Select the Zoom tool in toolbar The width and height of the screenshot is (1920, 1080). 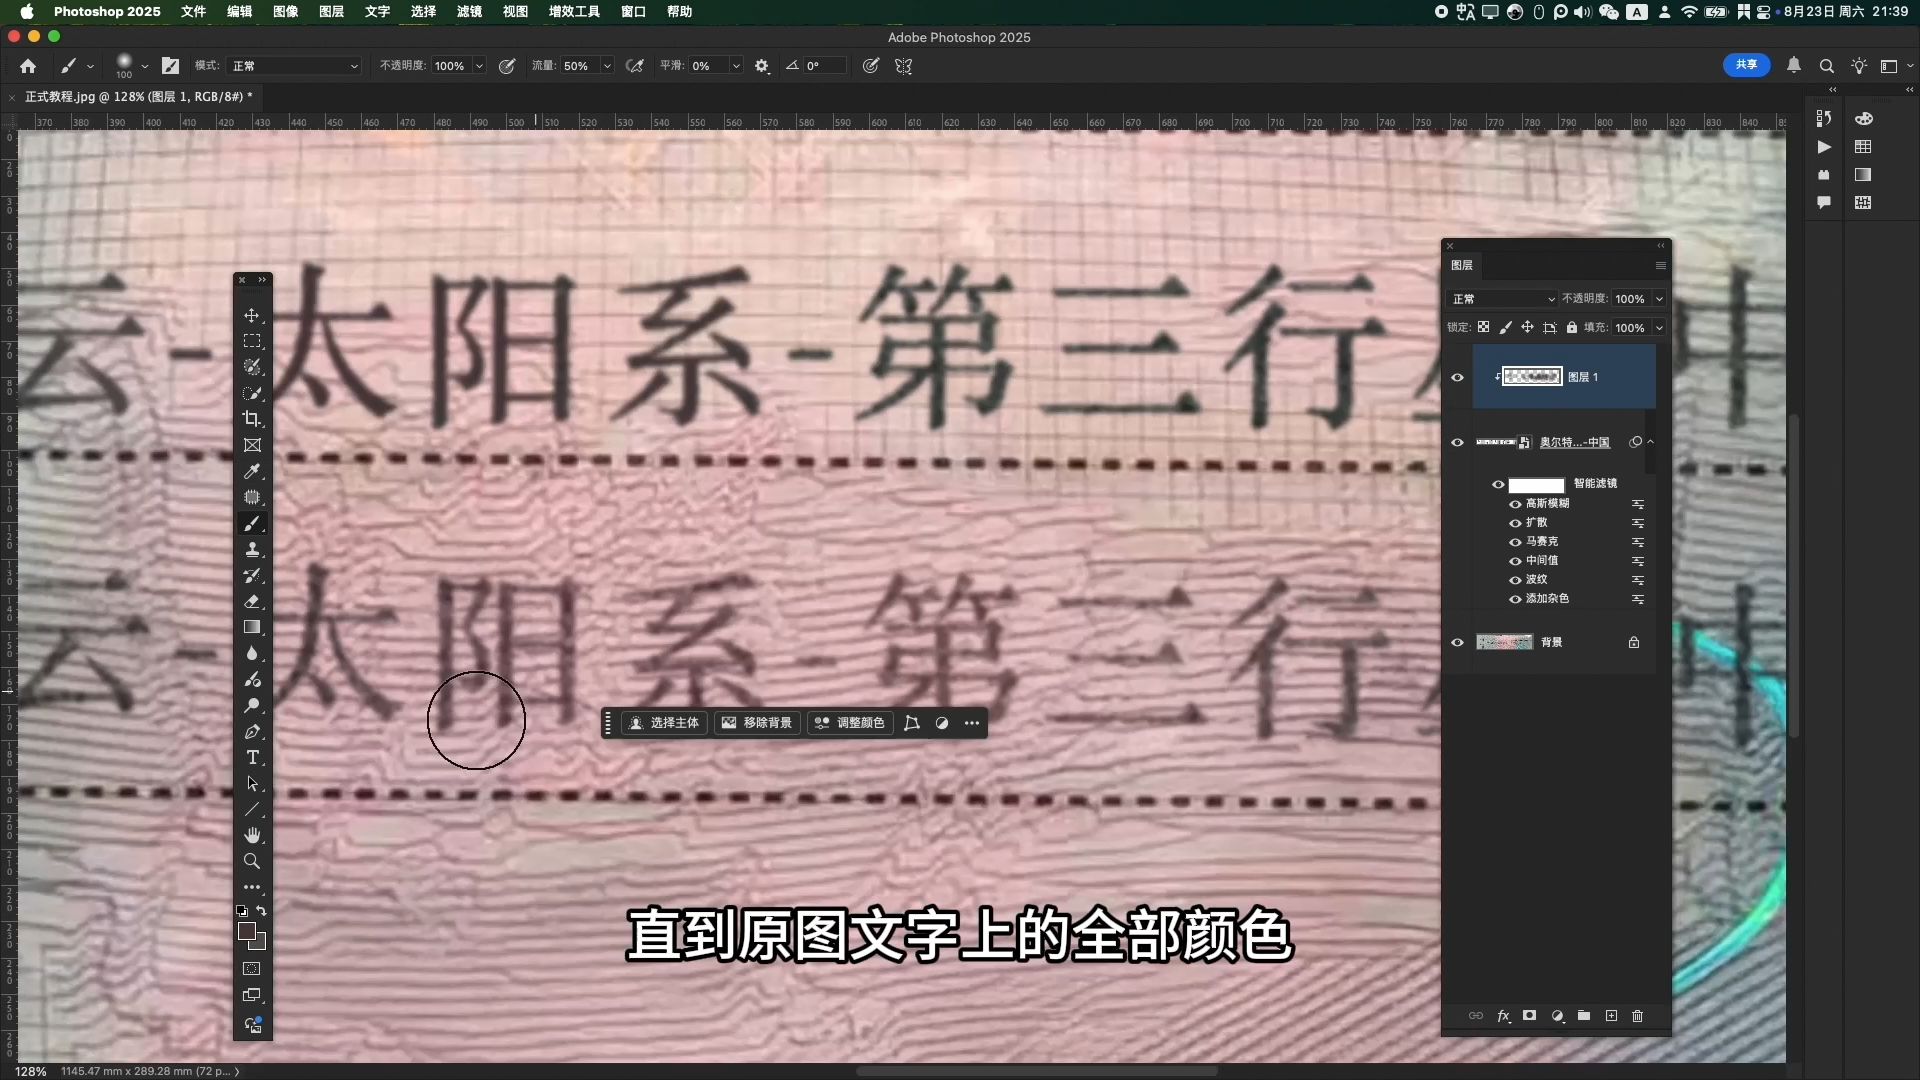[252, 861]
